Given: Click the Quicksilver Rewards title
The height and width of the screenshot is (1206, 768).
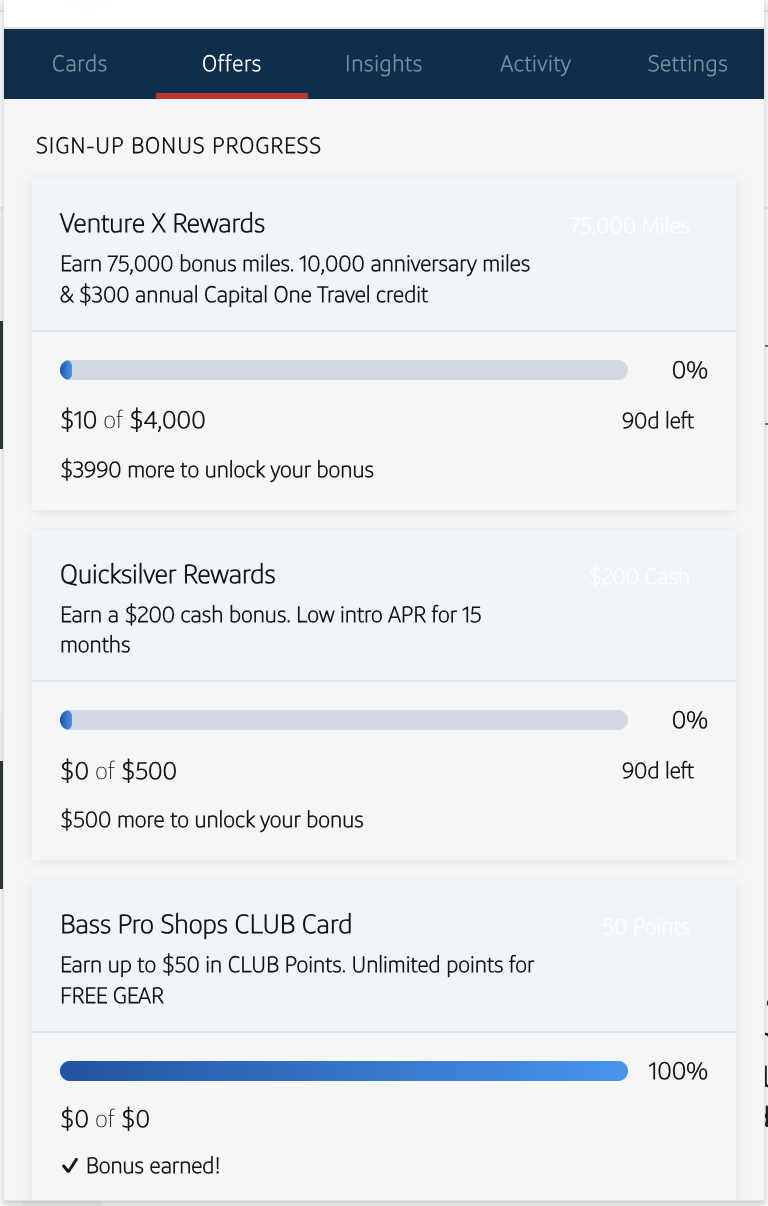Looking at the screenshot, I should pyautogui.click(x=167, y=575).
